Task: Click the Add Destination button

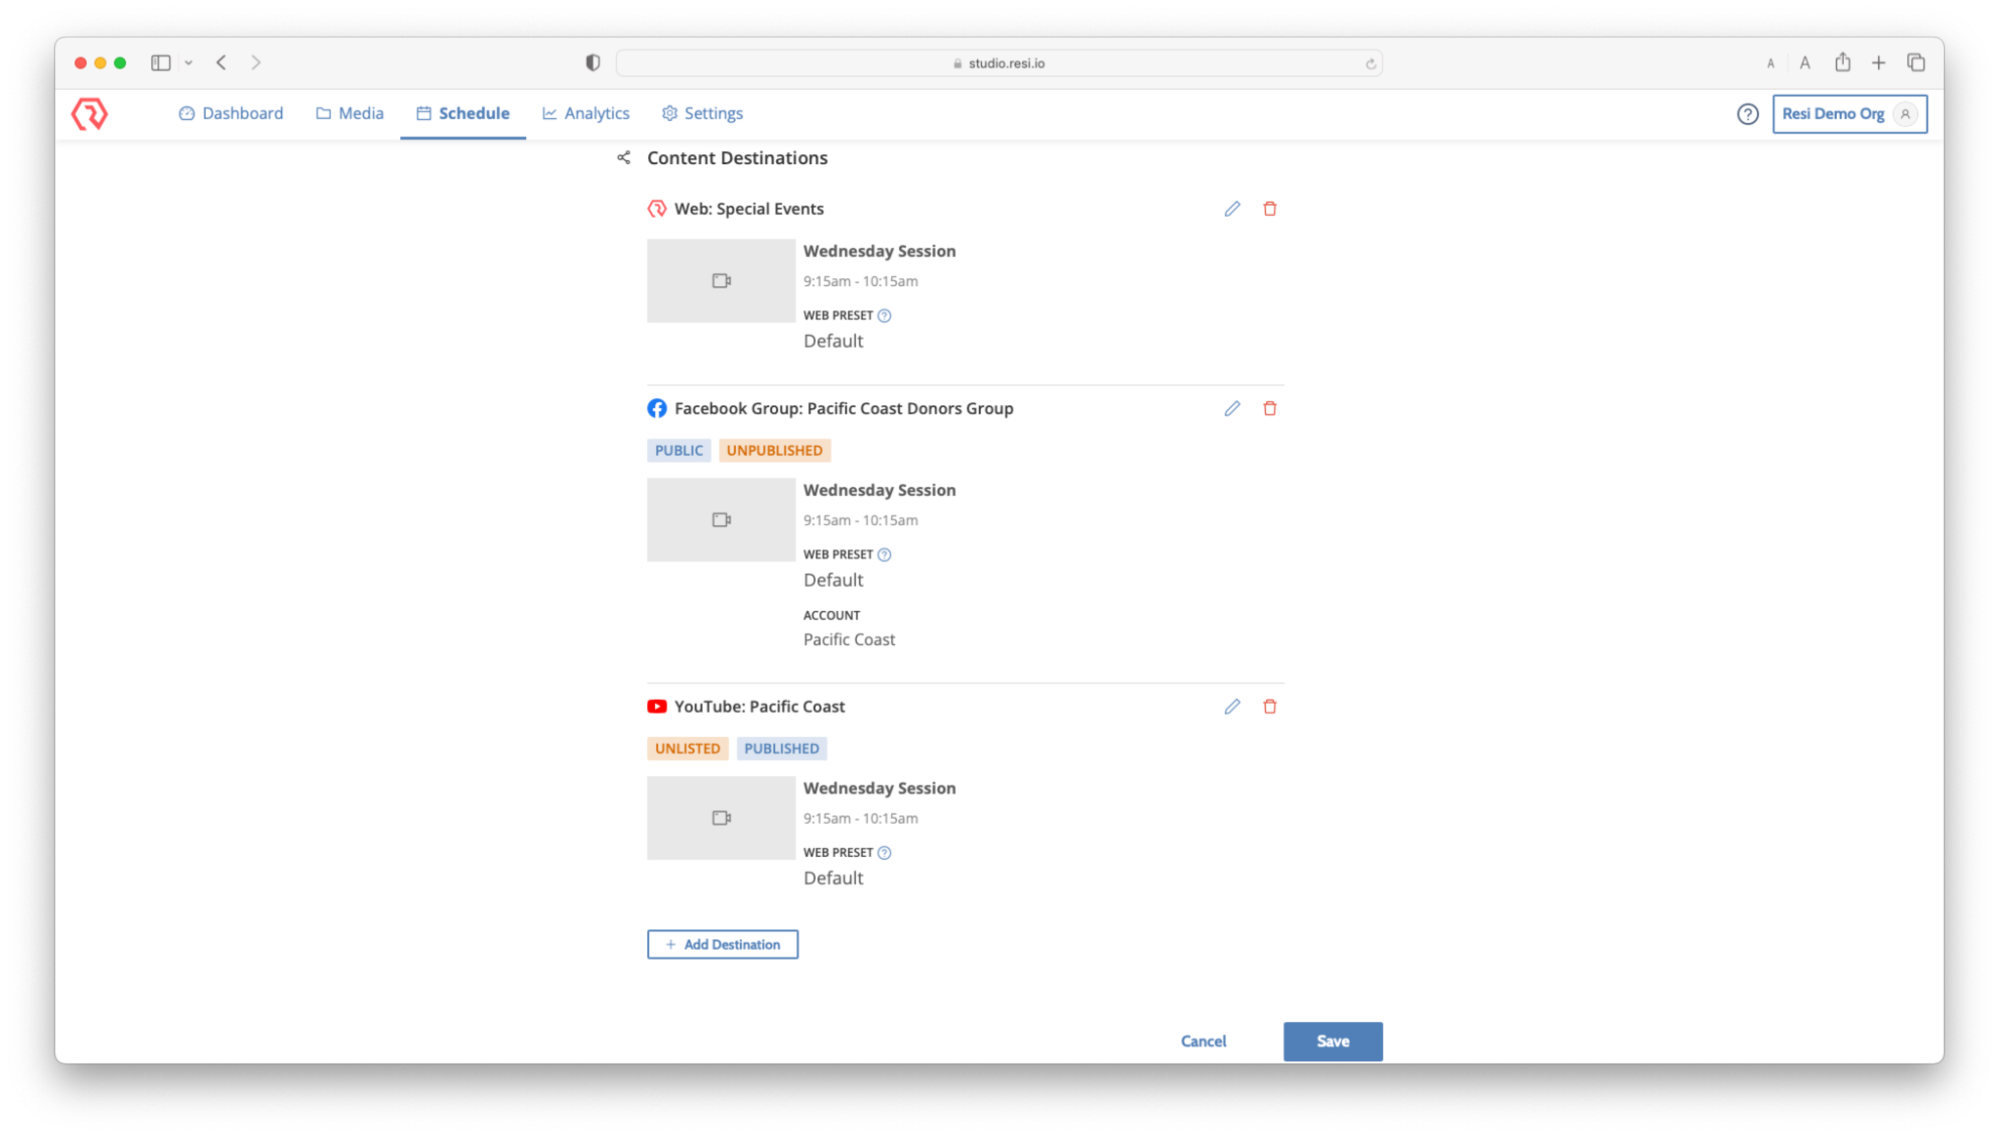Action: [722, 944]
